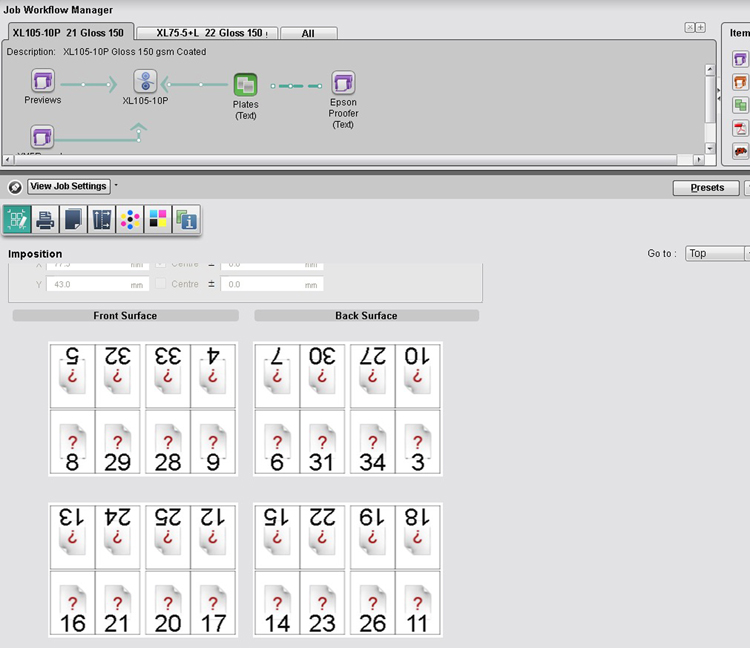Click the partially hidden node below Previews

[42, 137]
